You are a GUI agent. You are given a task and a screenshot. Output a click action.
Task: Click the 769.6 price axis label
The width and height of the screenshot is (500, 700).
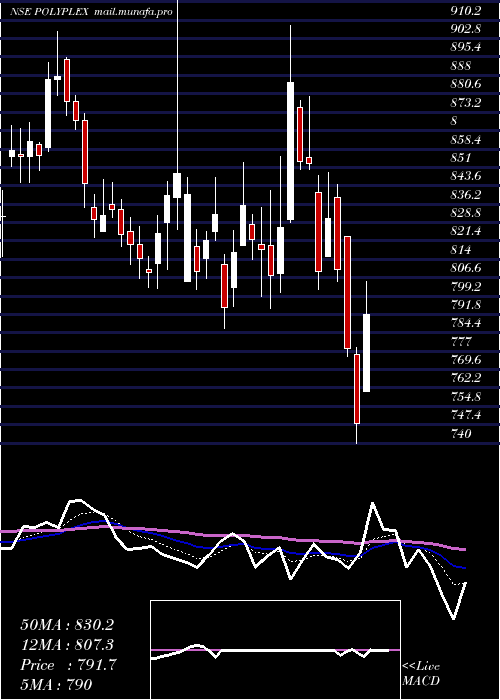(x=466, y=360)
